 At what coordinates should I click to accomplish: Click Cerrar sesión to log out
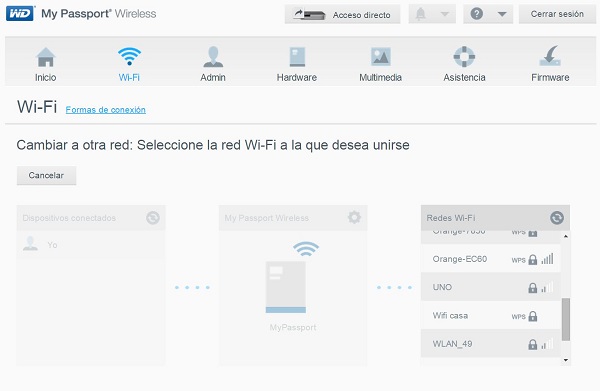557,14
